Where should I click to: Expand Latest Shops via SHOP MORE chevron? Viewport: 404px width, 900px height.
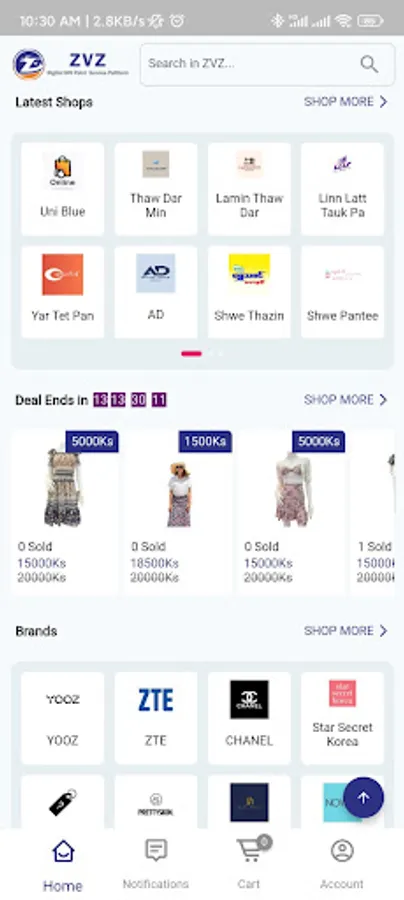point(383,102)
